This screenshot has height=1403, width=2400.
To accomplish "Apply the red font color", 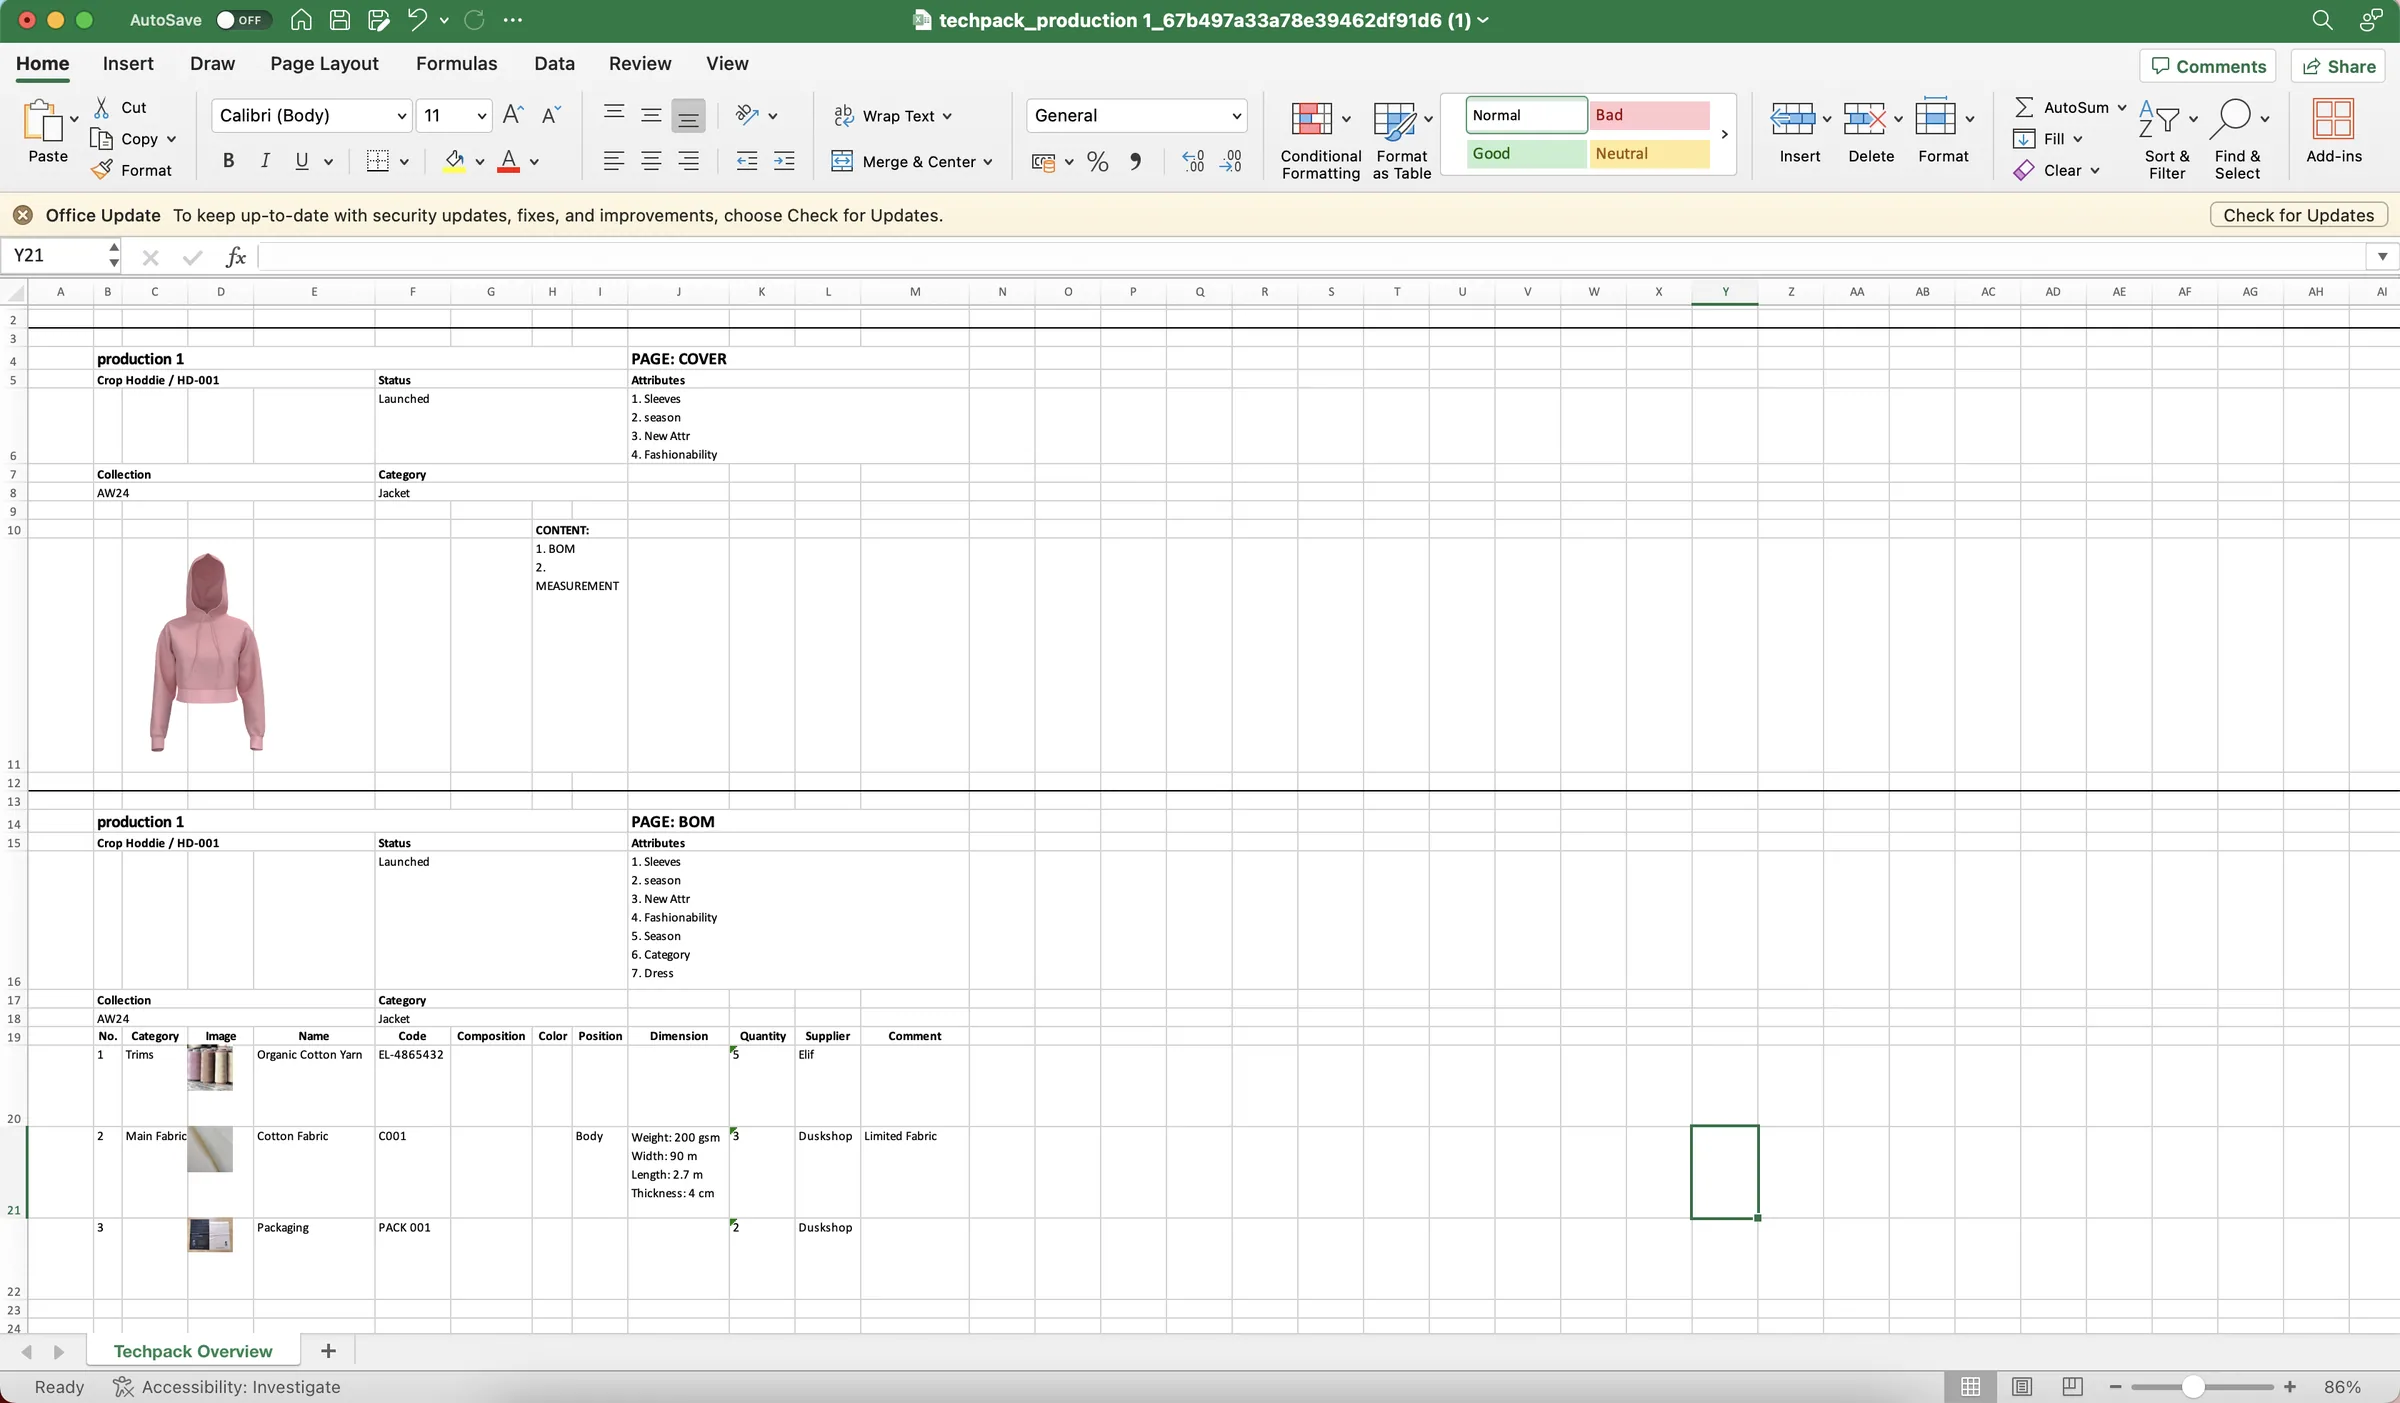I will pos(509,161).
